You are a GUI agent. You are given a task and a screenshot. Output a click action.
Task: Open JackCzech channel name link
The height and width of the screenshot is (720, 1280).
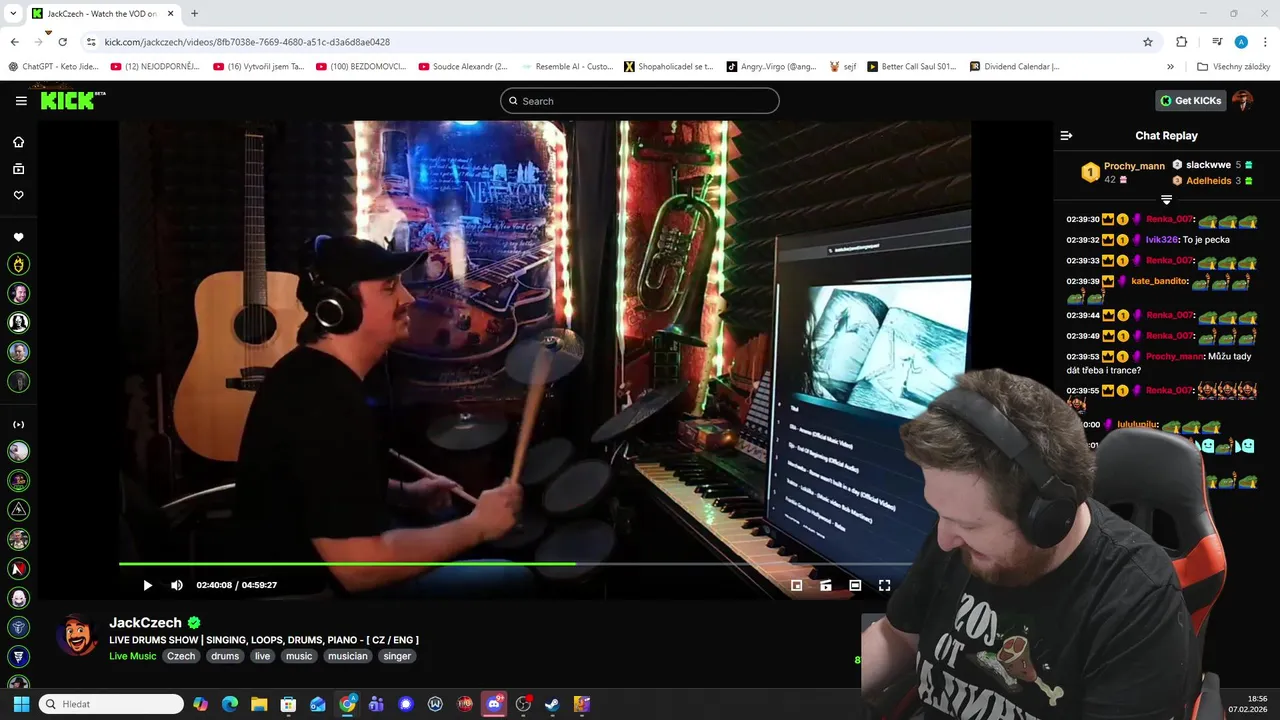click(x=146, y=622)
